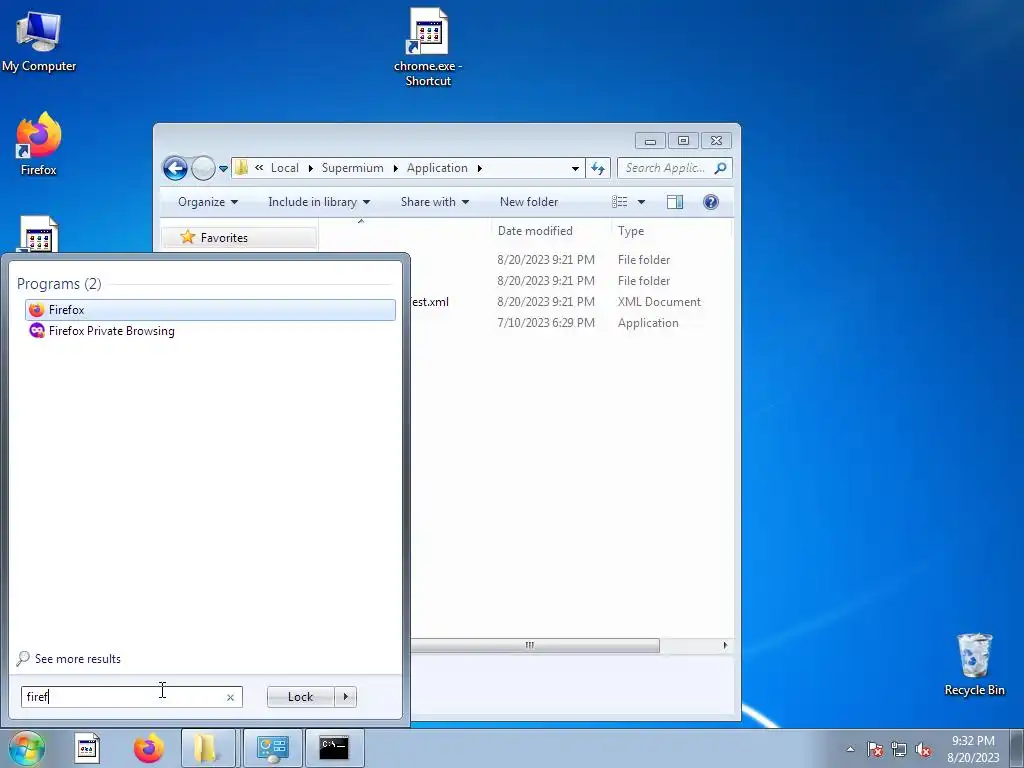Select Firefox Private Browsing result

click(210, 330)
